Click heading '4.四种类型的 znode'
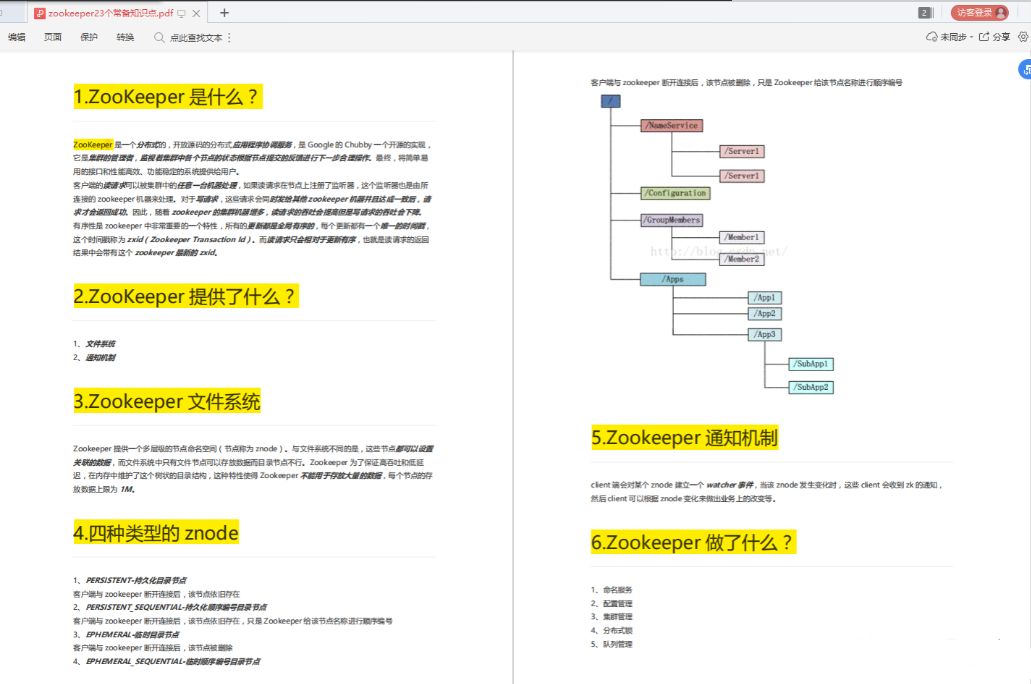1031x684 pixels. pos(156,532)
